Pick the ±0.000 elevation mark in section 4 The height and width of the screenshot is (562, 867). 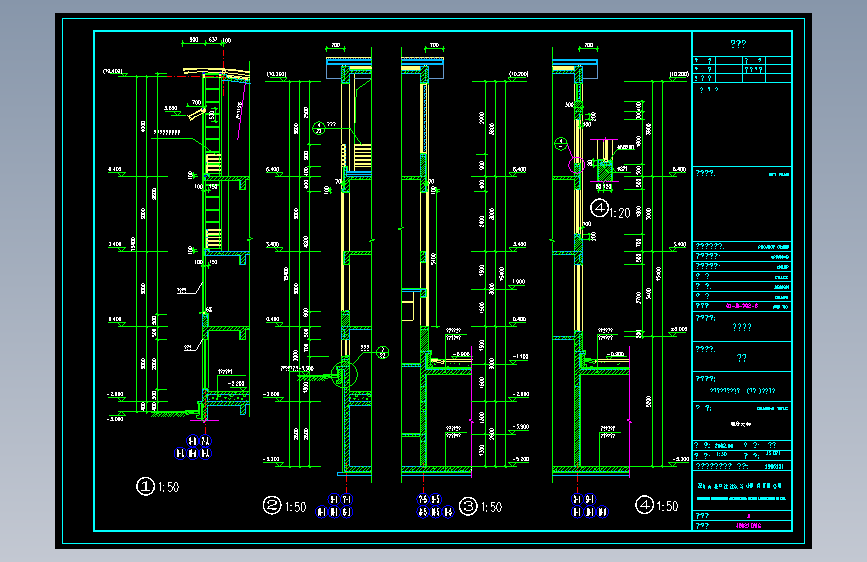click(679, 329)
